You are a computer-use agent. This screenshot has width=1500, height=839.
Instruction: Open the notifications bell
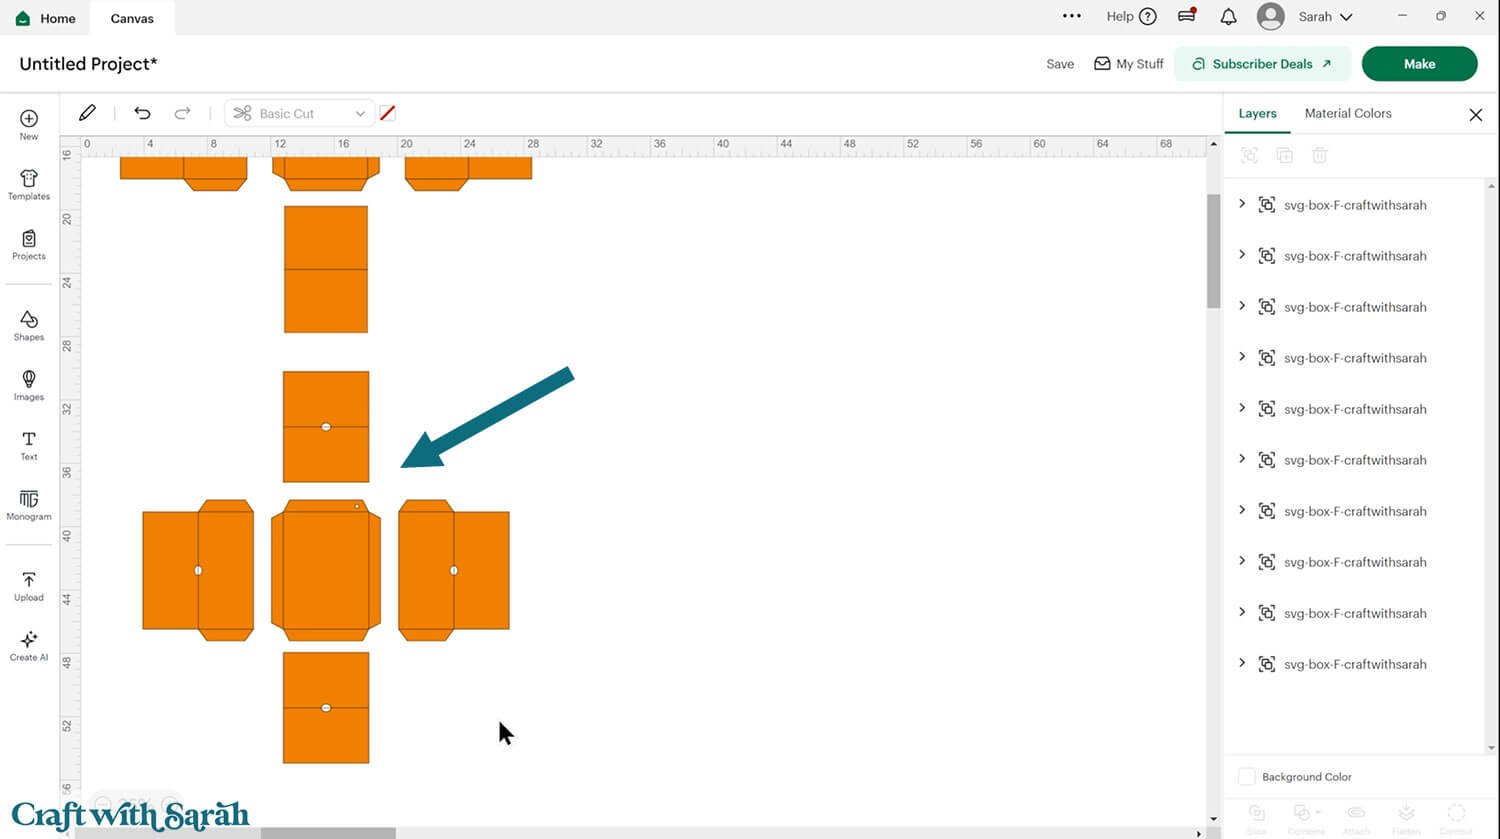[x=1228, y=16]
